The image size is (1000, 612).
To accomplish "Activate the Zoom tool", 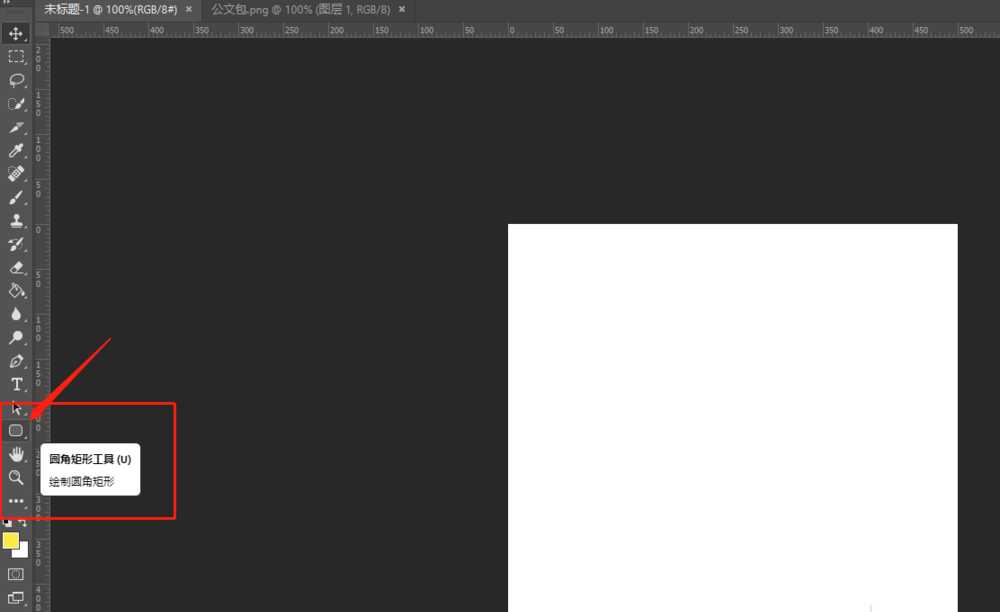I will [x=16, y=477].
